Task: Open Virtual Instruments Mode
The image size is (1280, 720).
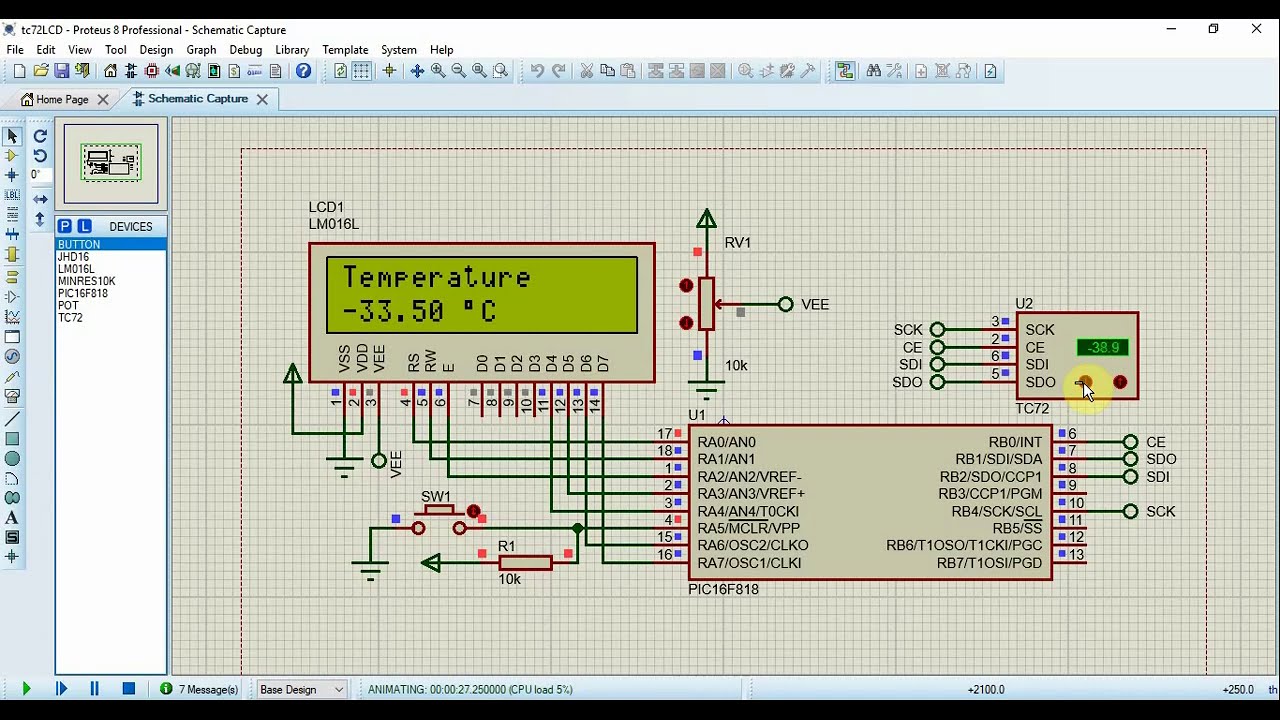Action: tap(12, 397)
